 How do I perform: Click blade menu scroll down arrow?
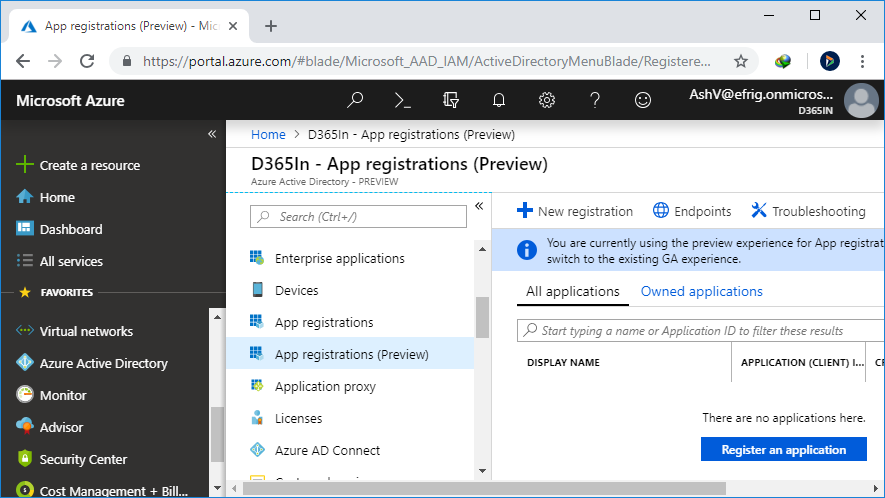[x=482, y=471]
